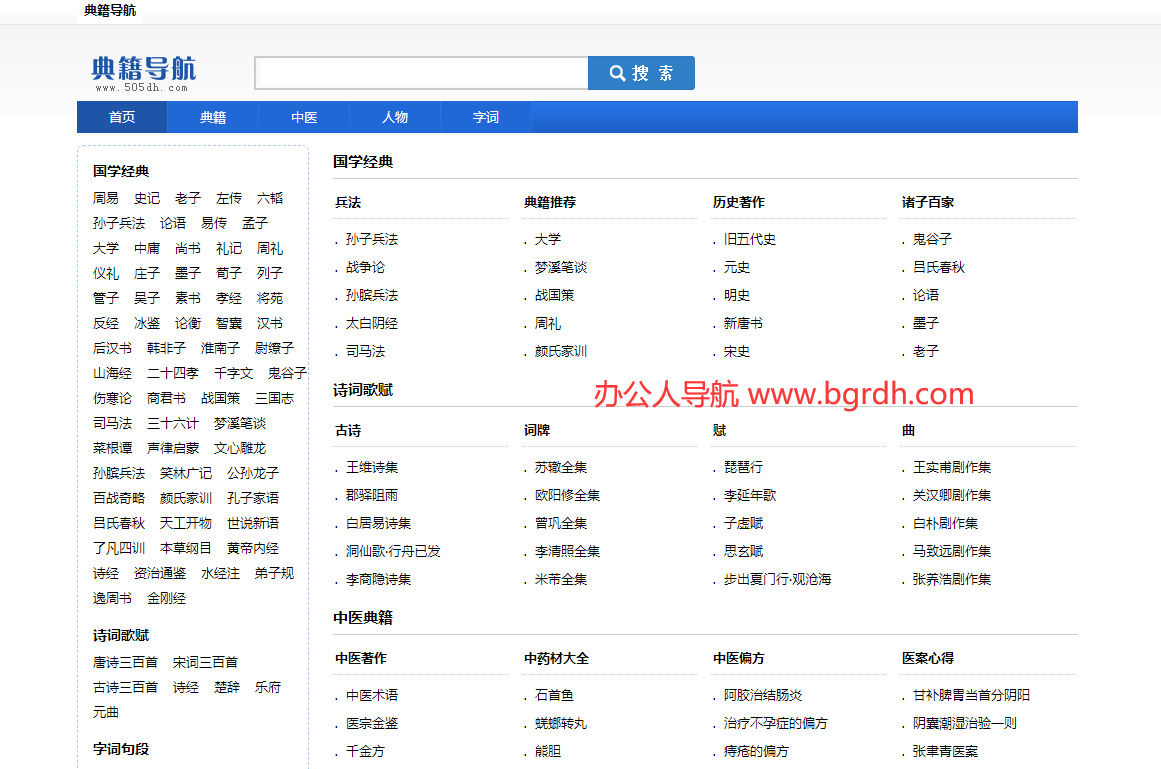Open 王维诗集 in the 古诗 column
Image resolution: width=1161 pixels, height=769 pixels.
pos(372,467)
